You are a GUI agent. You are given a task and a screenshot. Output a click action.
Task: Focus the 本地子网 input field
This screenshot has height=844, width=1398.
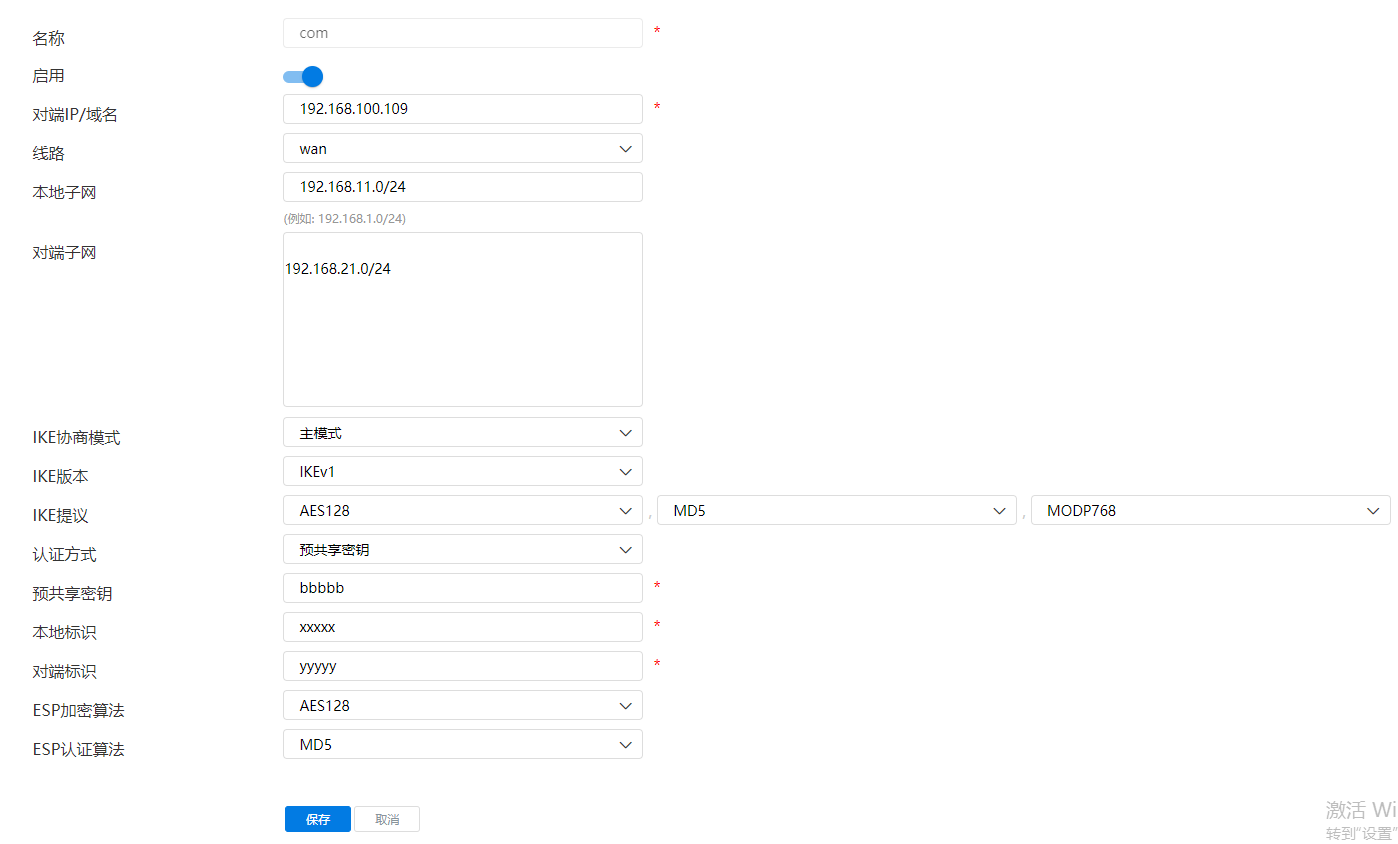462,187
